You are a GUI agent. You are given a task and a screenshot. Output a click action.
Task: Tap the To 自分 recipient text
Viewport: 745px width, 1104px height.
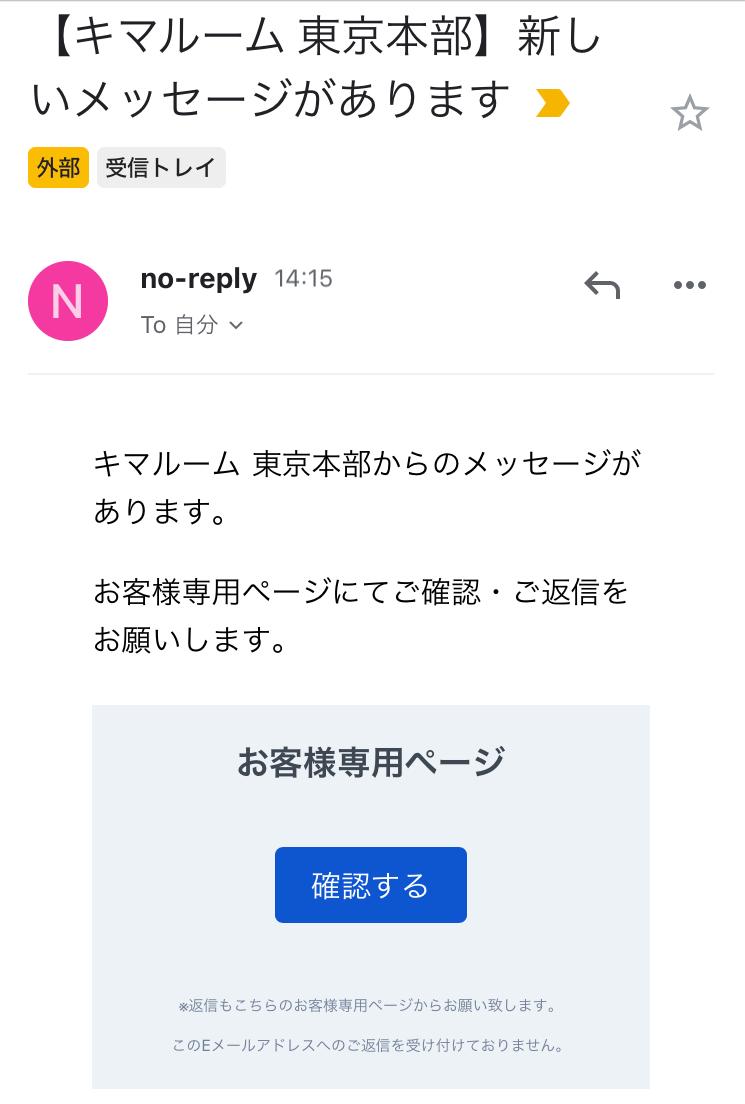point(179,325)
